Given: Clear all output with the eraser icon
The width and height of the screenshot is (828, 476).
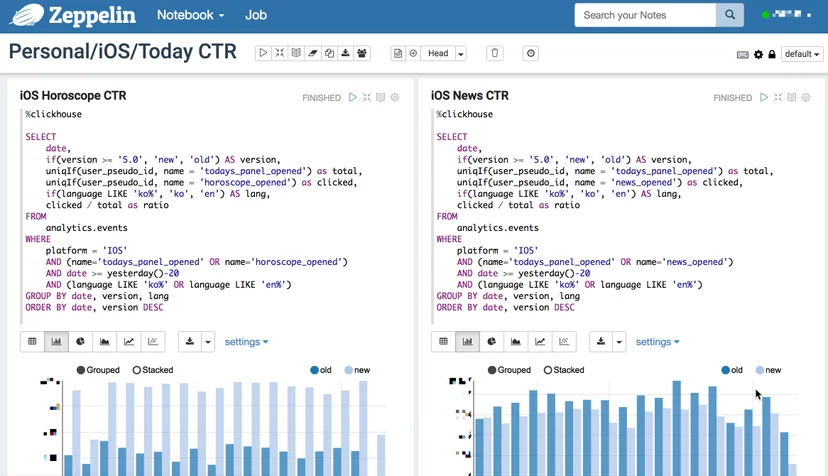Looking at the screenshot, I should click(x=313, y=53).
